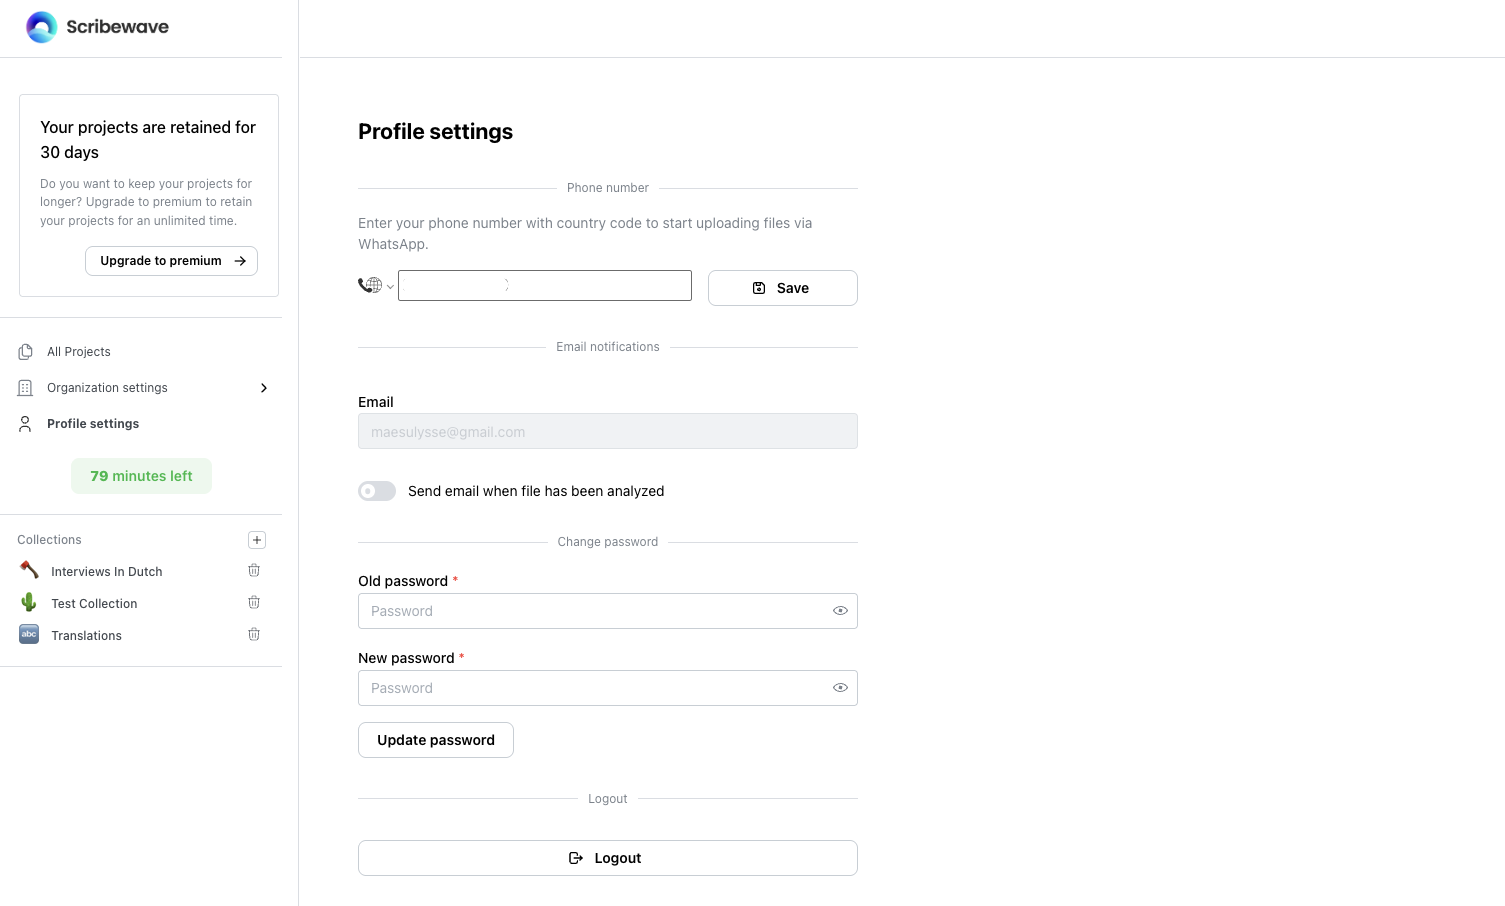
Task: Save the phone number
Action: [x=782, y=288]
